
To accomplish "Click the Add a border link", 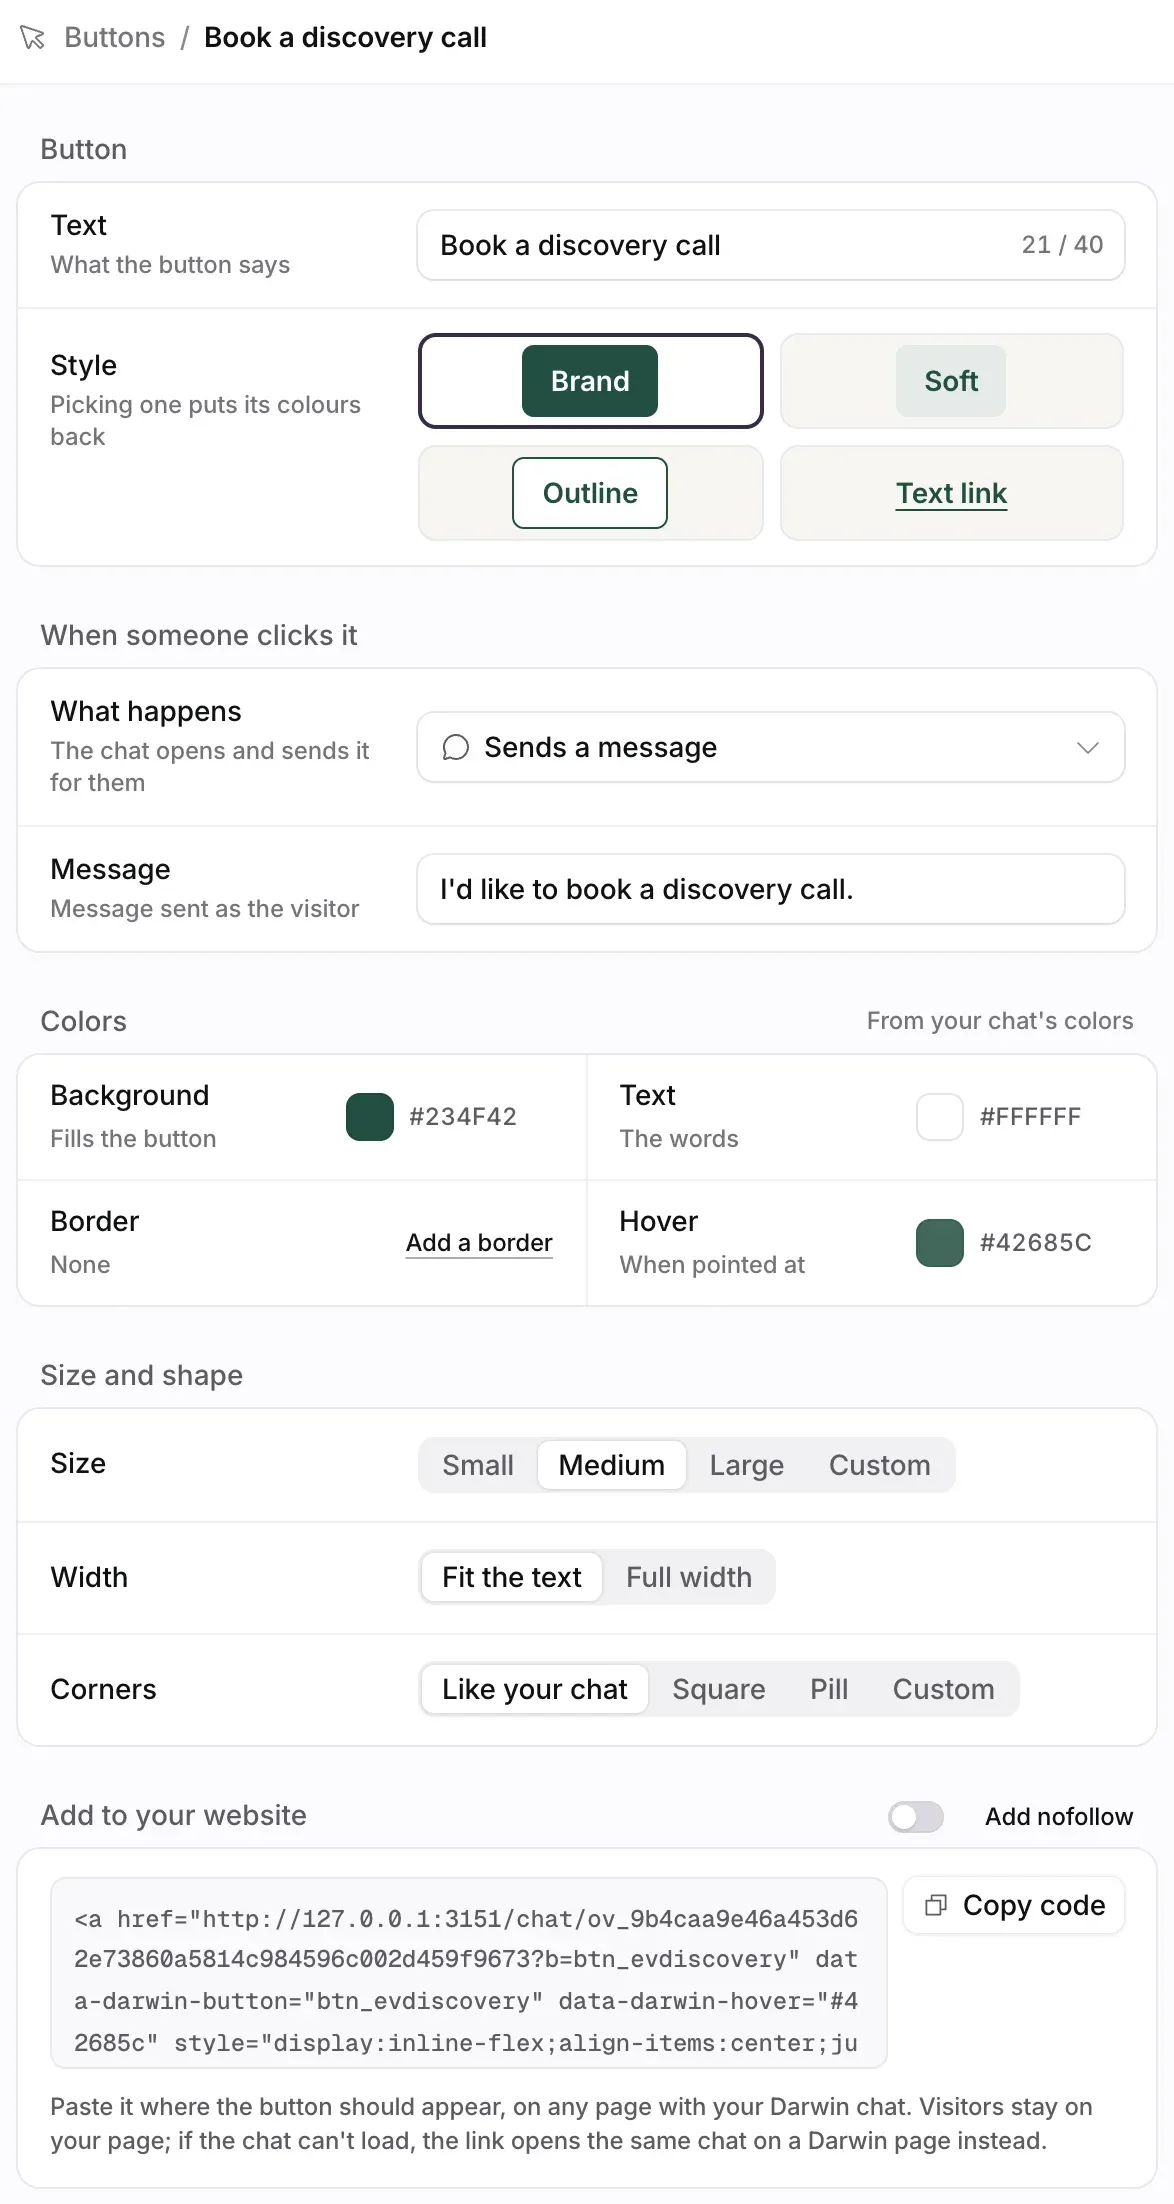I will tap(479, 1243).
